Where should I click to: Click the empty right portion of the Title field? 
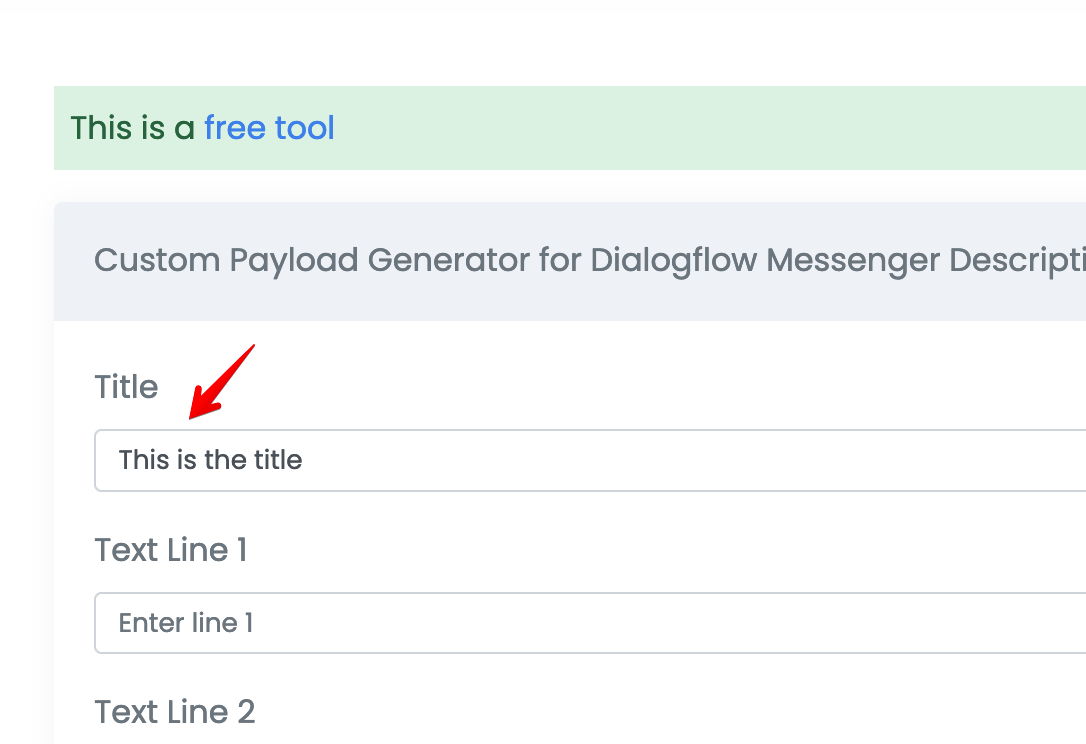click(x=693, y=461)
